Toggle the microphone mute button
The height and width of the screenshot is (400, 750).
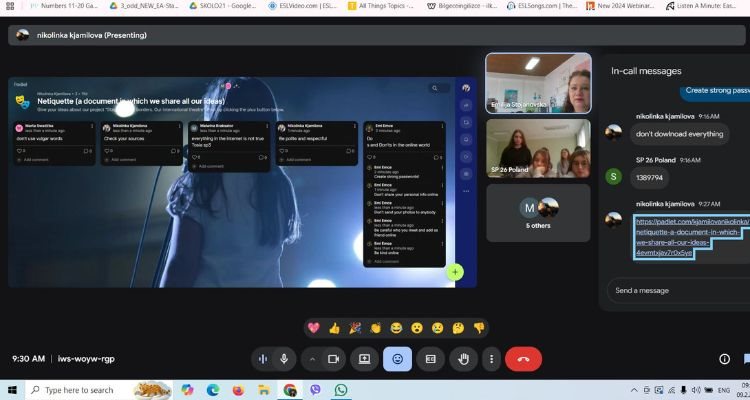click(285, 358)
